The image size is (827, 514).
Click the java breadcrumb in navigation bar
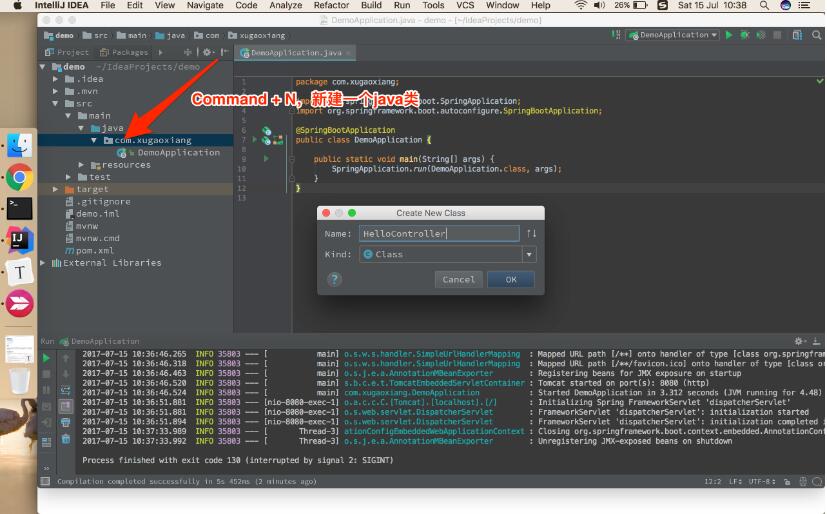pyautogui.click(x=170, y=35)
